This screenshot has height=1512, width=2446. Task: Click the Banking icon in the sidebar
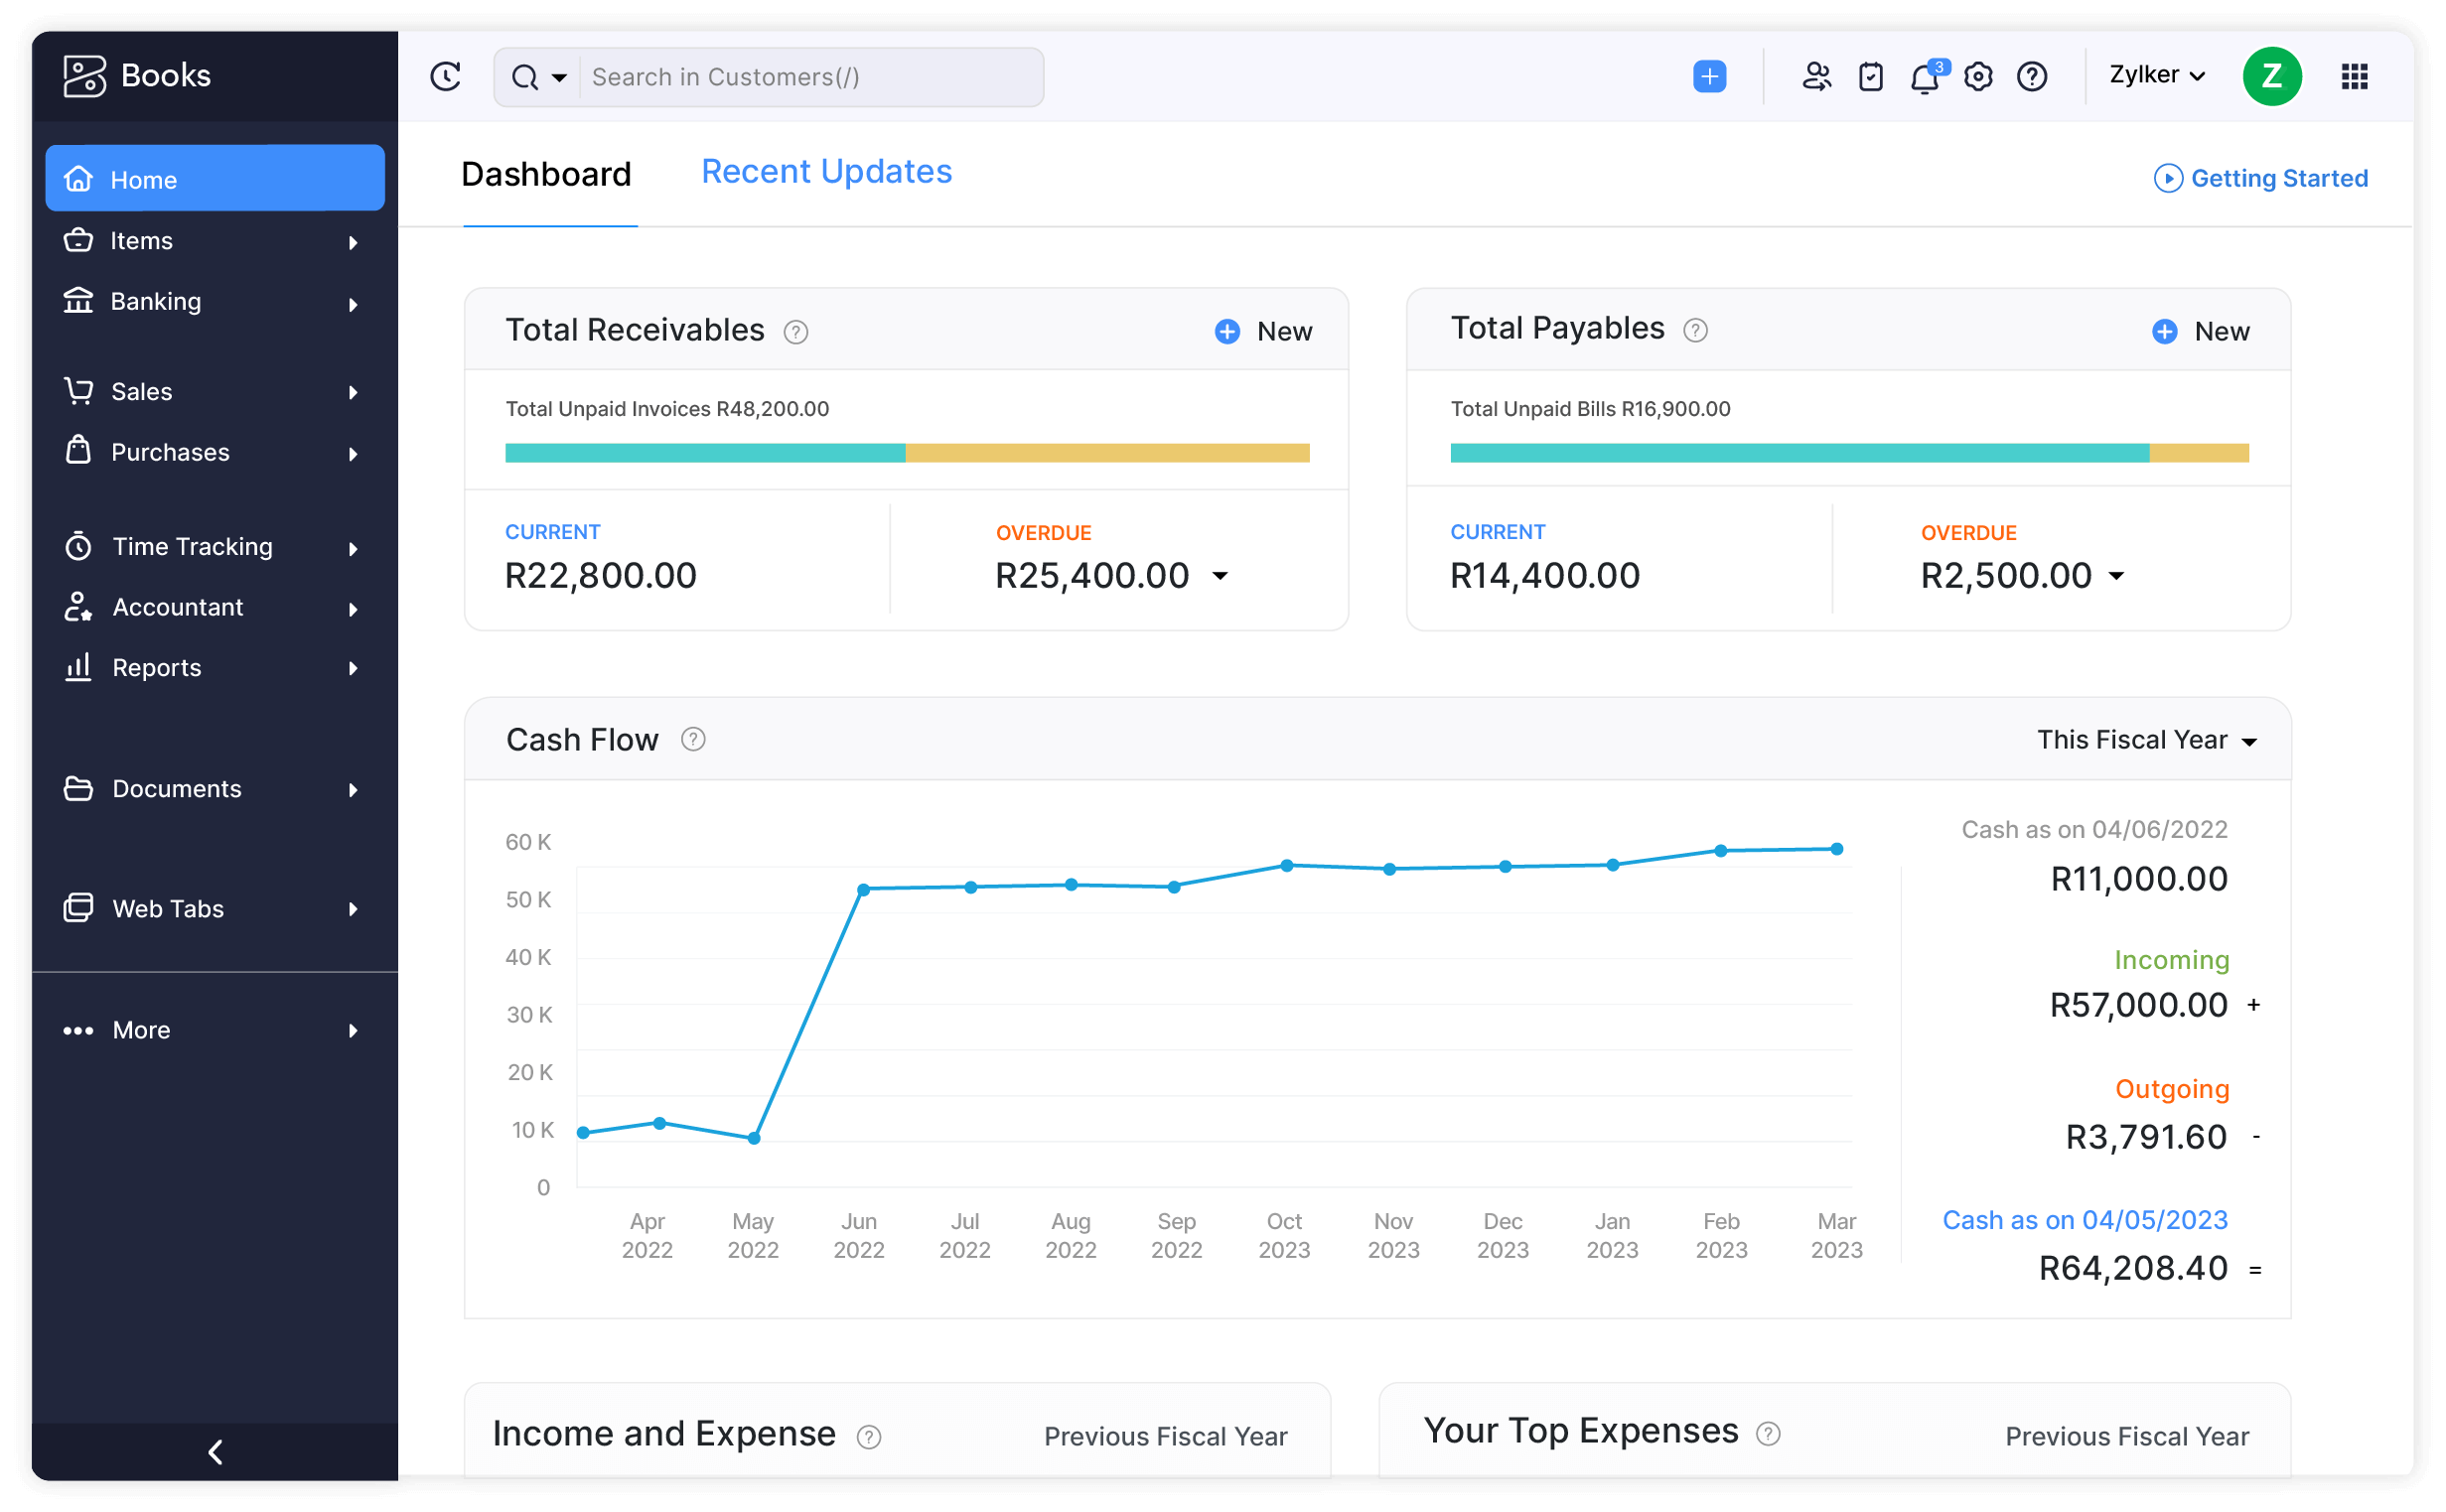point(79,301)
